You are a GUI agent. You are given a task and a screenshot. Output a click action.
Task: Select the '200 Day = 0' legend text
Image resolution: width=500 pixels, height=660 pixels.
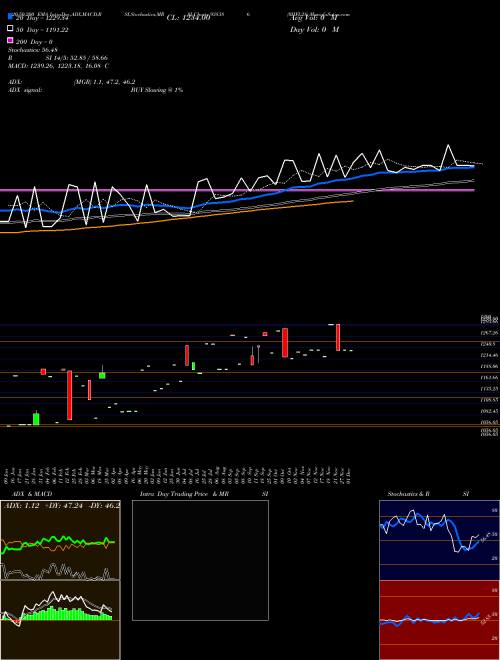click(x=34, y=42)
